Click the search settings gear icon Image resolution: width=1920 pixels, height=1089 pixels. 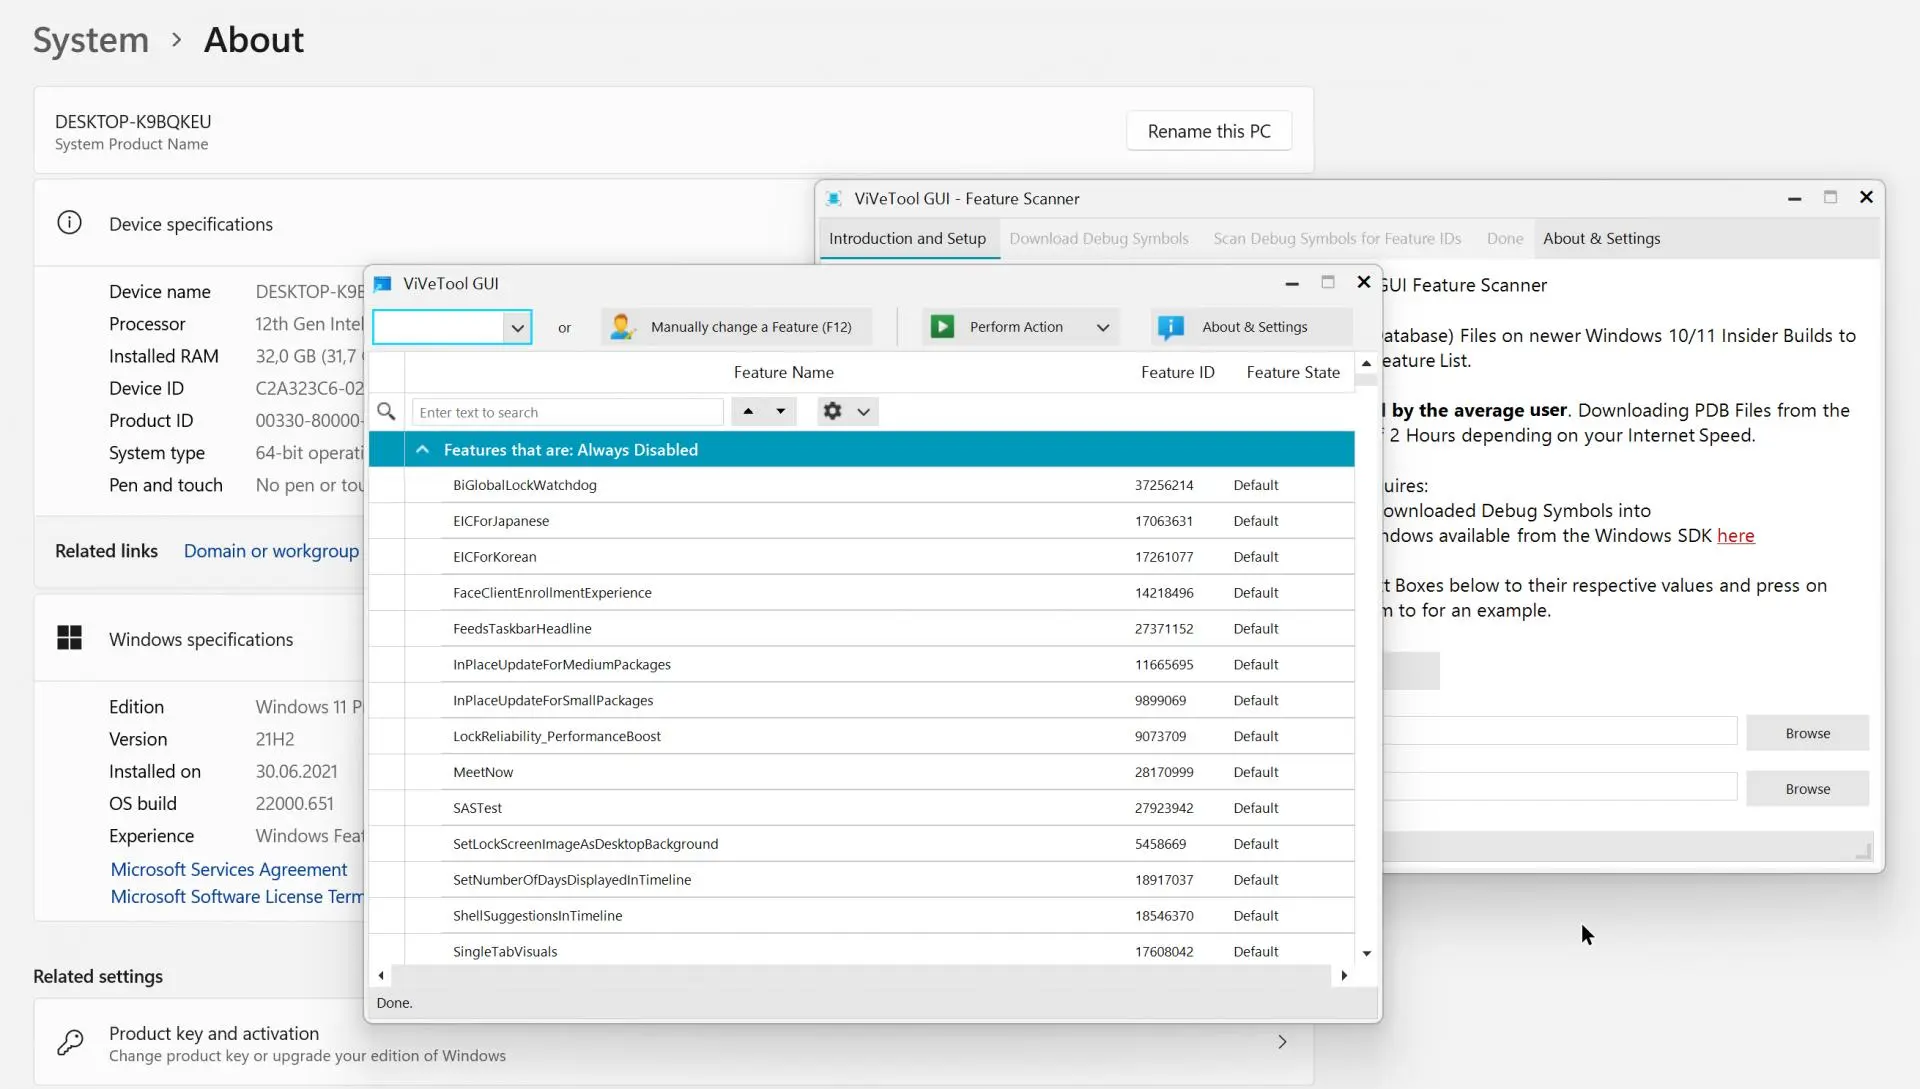832,411
